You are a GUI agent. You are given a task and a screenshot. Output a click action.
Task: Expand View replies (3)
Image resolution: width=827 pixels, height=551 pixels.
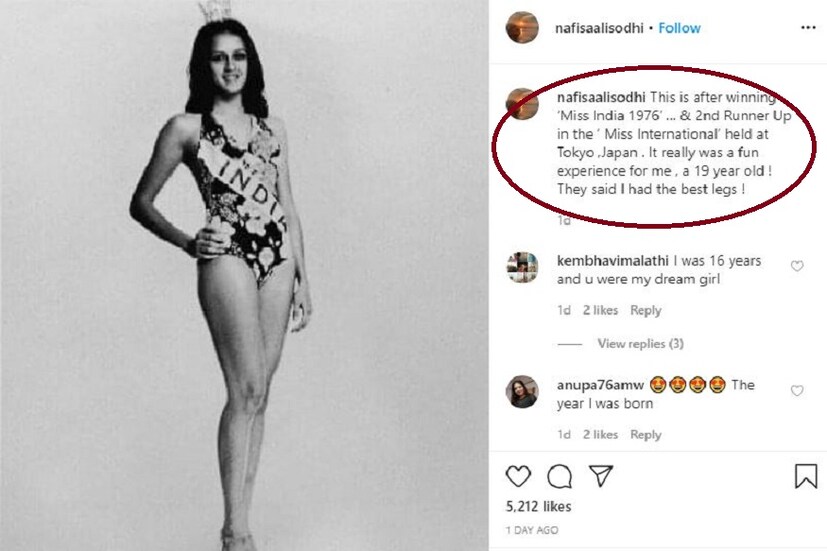point(640,344)
